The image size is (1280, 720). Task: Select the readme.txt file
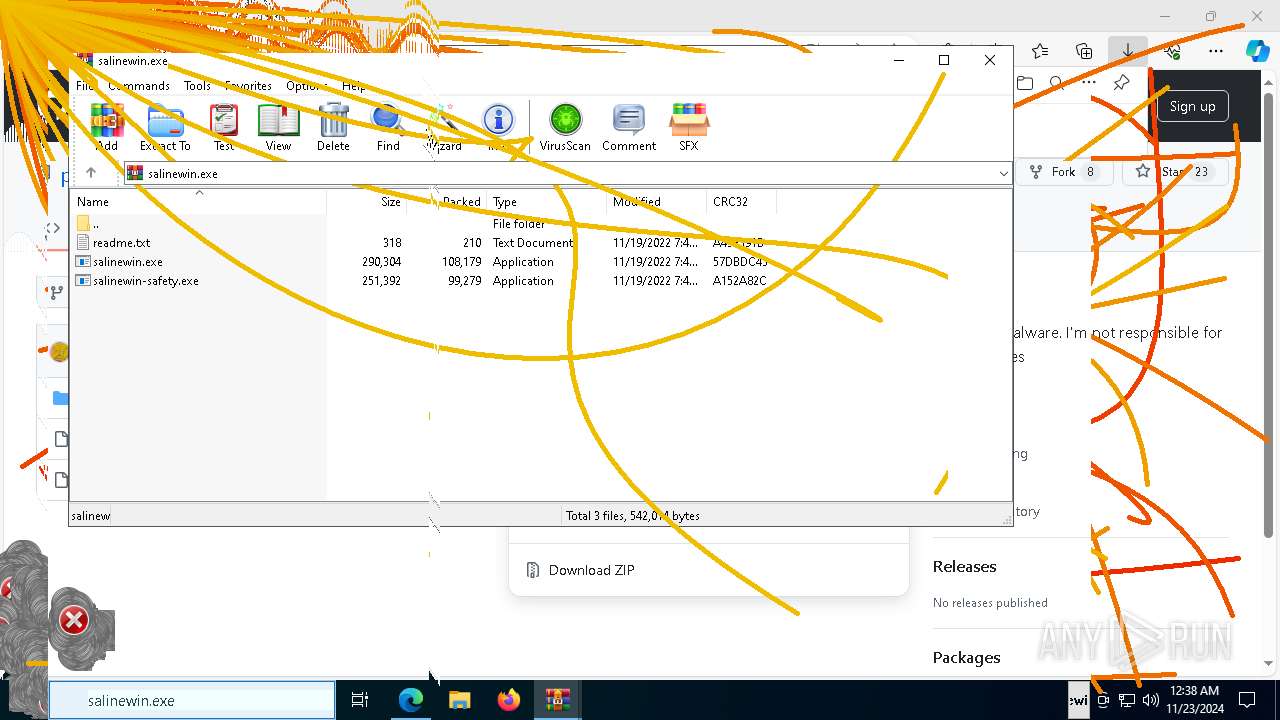click(x=121, y=242)
